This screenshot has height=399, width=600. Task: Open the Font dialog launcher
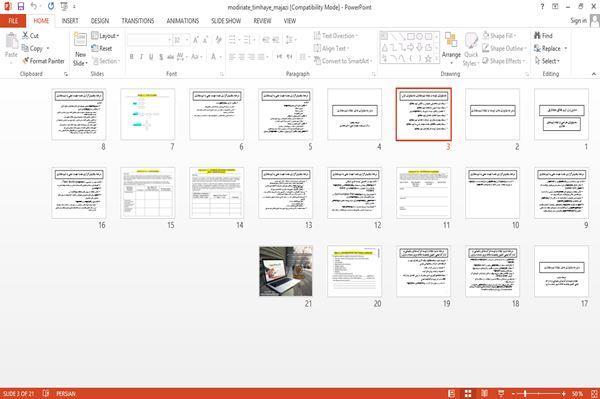coord(221,74)
